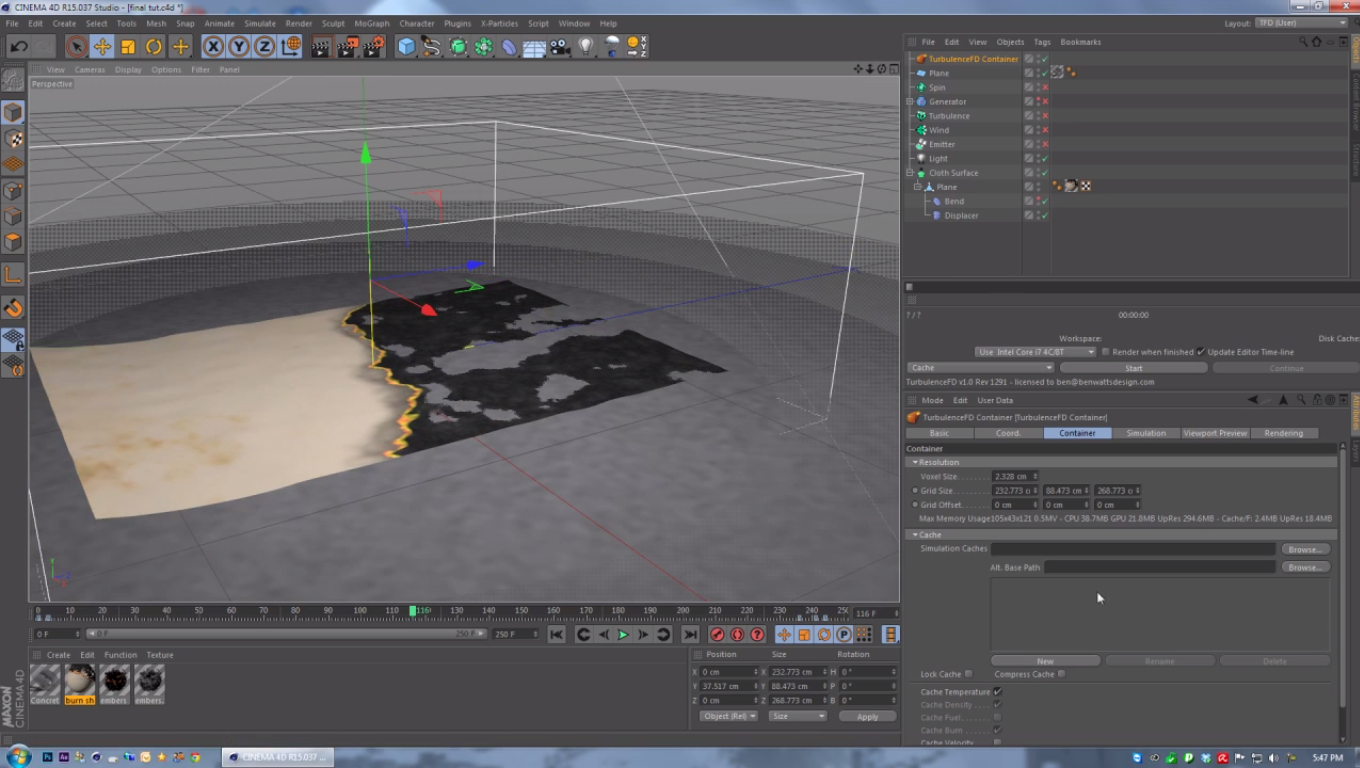Select the Live Selection tool
Viewport: 1360px width, 768px height.
click(76, 46)
